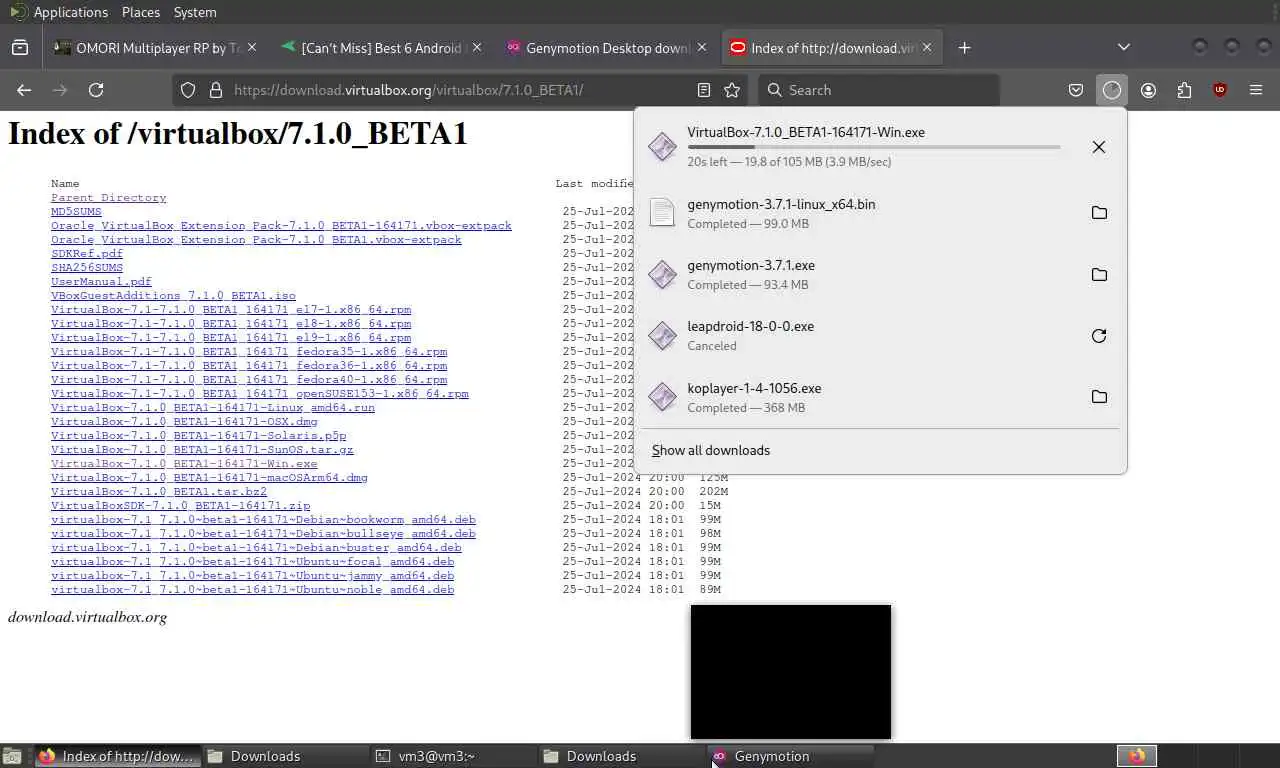1280x768 pixels.
Task: Close the Genymotion Desktop tab
Action: coord(702,47)
